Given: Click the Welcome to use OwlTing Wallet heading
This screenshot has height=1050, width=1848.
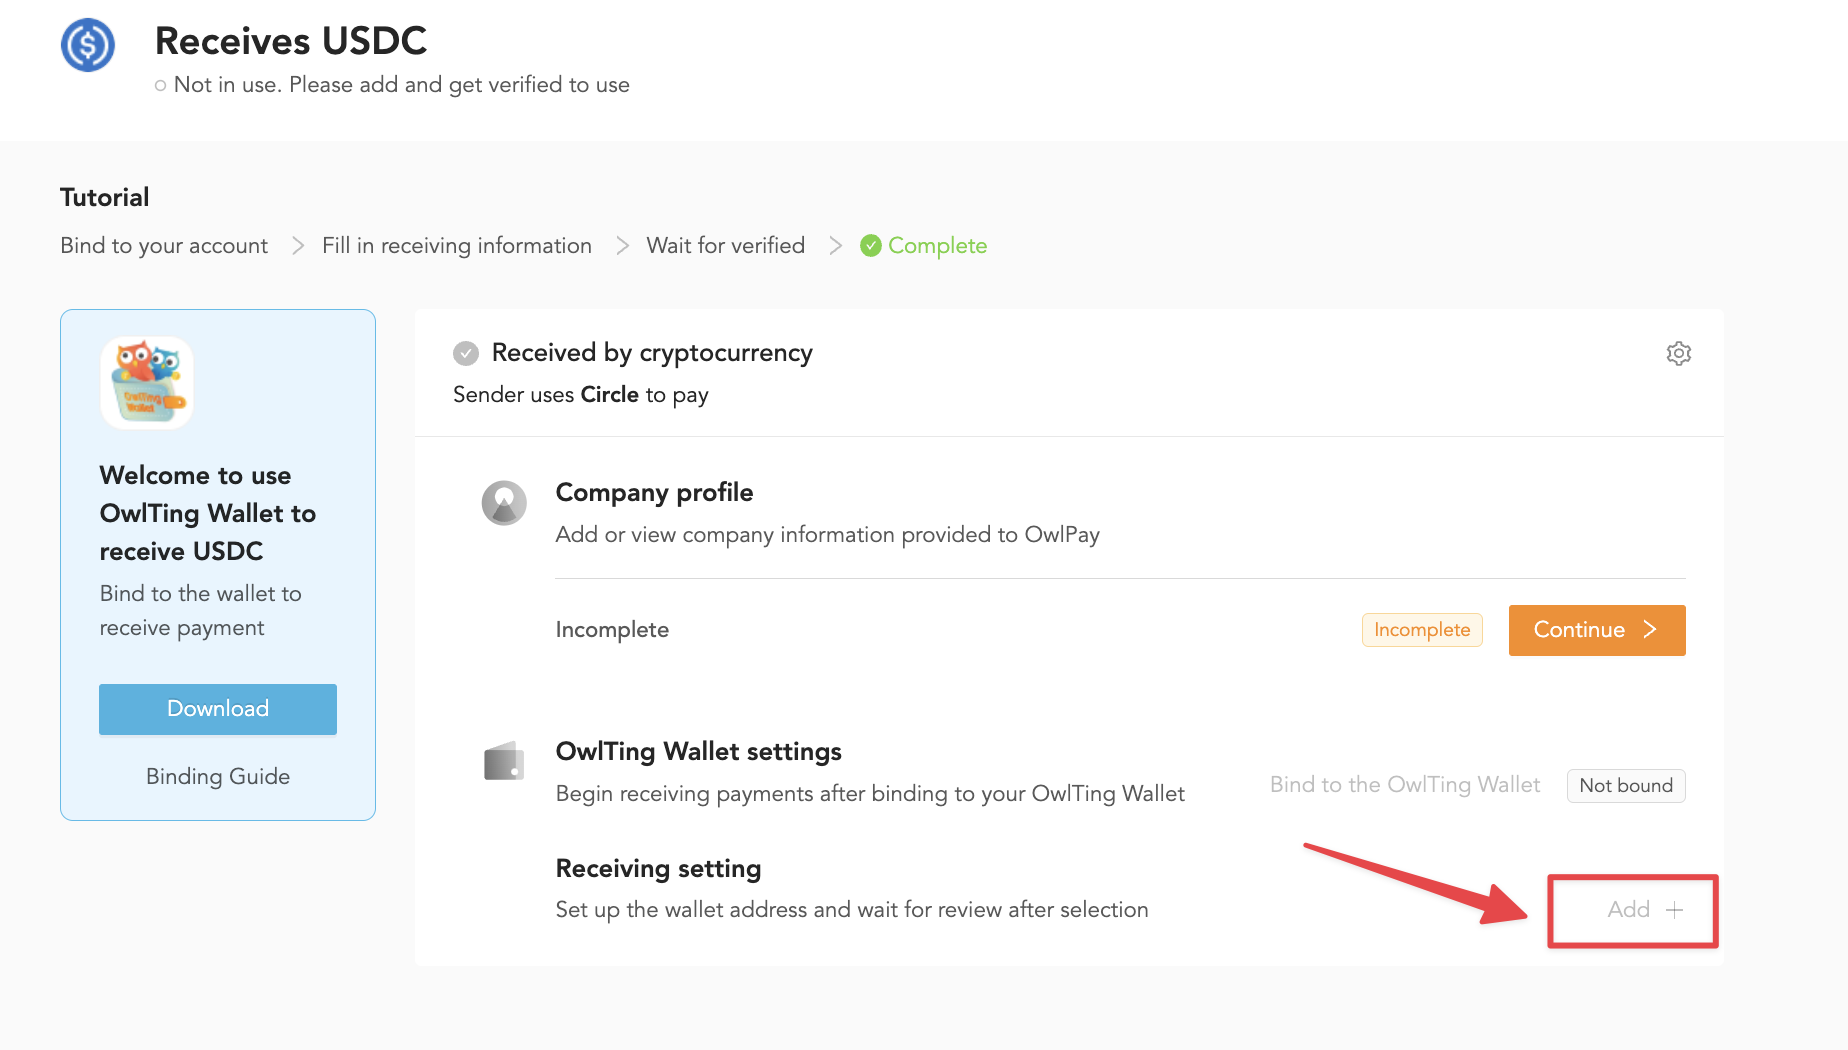Looking at the screenshot, I should [208, 513].
